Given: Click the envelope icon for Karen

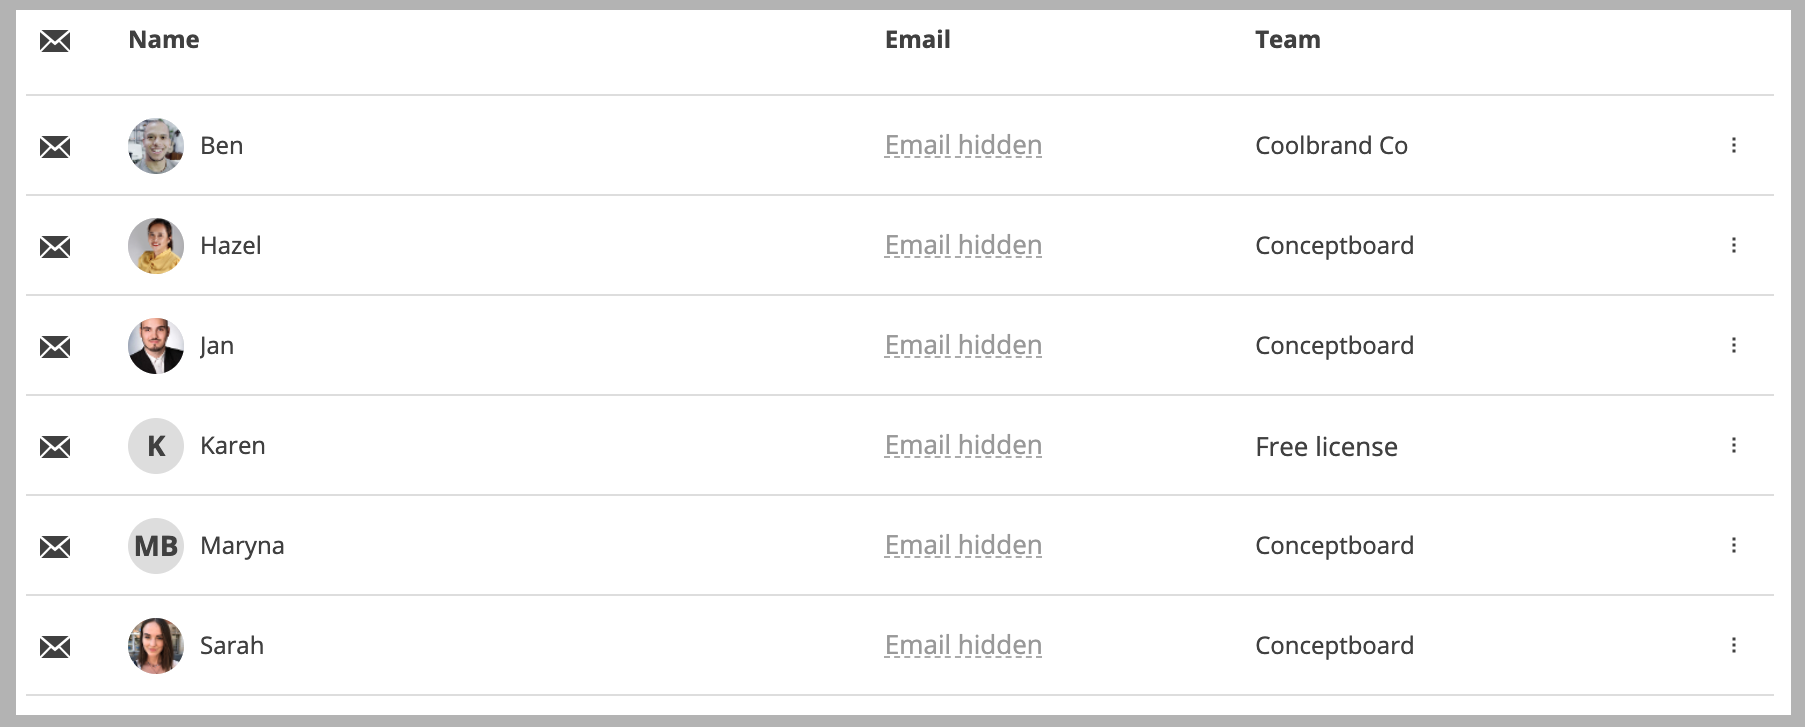Looking at the screenshot, I should coord(55,447).
